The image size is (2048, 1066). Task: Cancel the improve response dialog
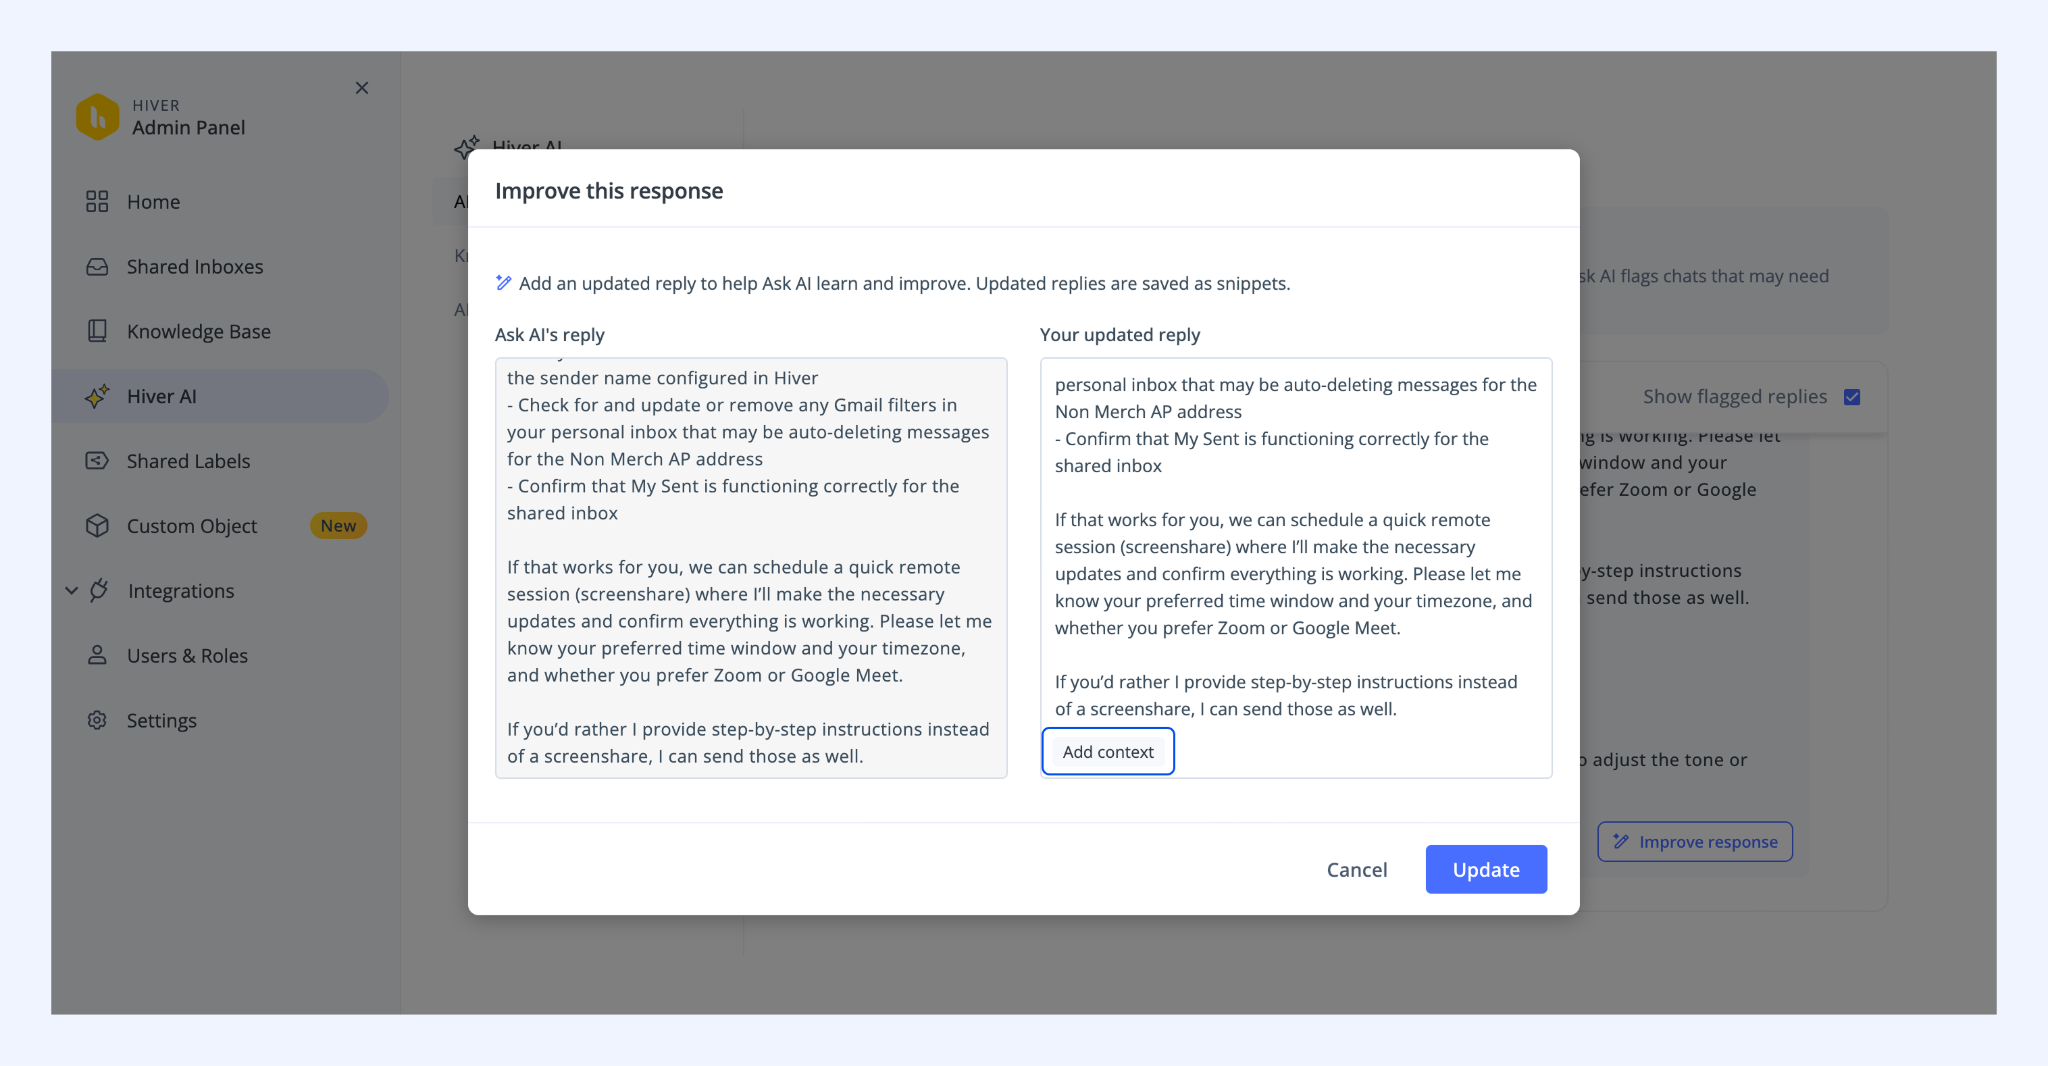pyautogui.click(x=1357, y=870)
